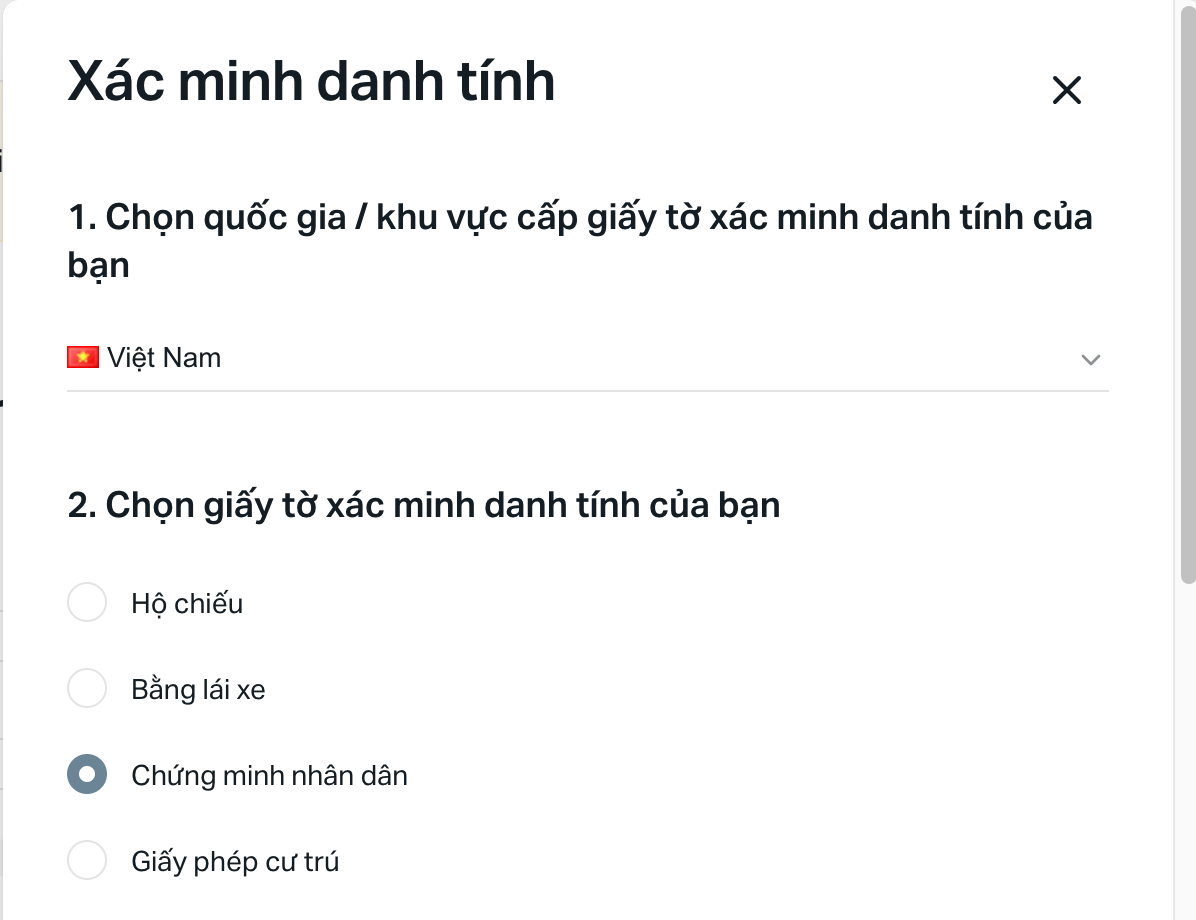1196x920 pixels.
Task: Choose the Bằng lái xe radio circle
Action: point(87,689)
